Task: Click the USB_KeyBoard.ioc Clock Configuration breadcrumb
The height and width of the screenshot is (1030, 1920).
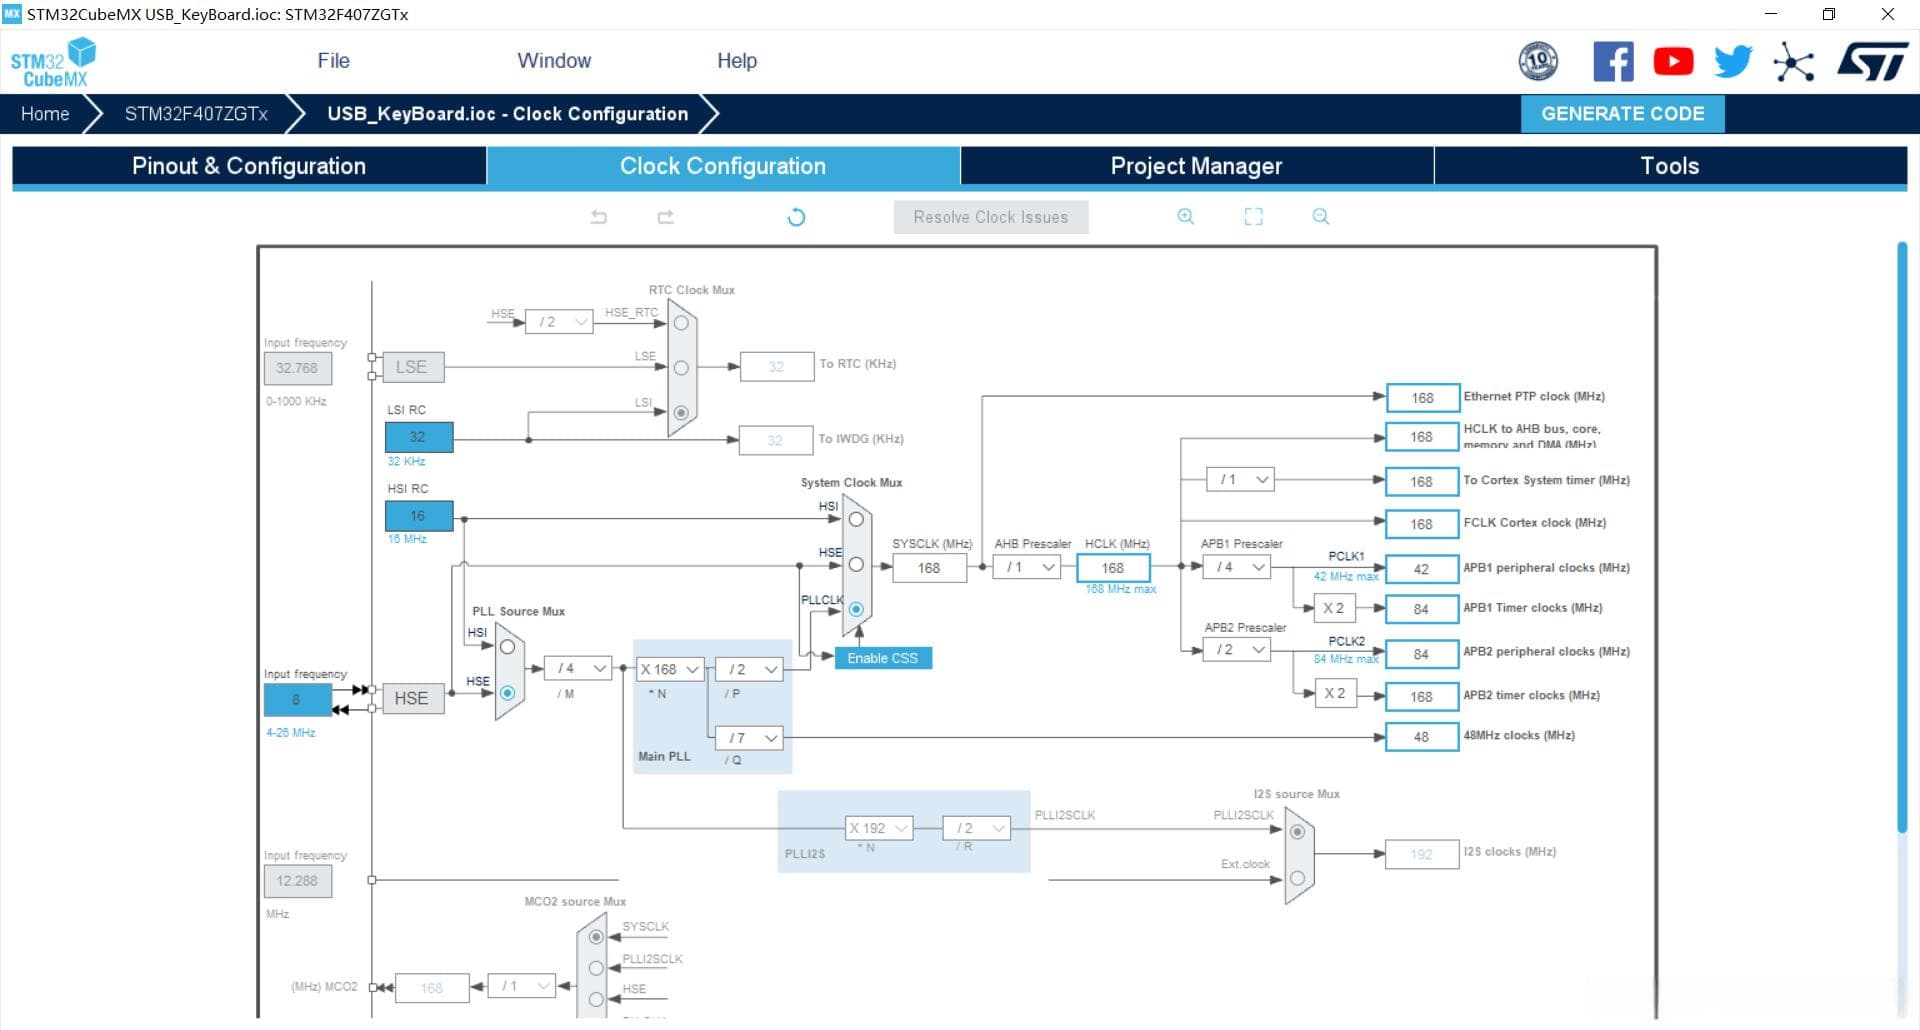Action: 508,114
